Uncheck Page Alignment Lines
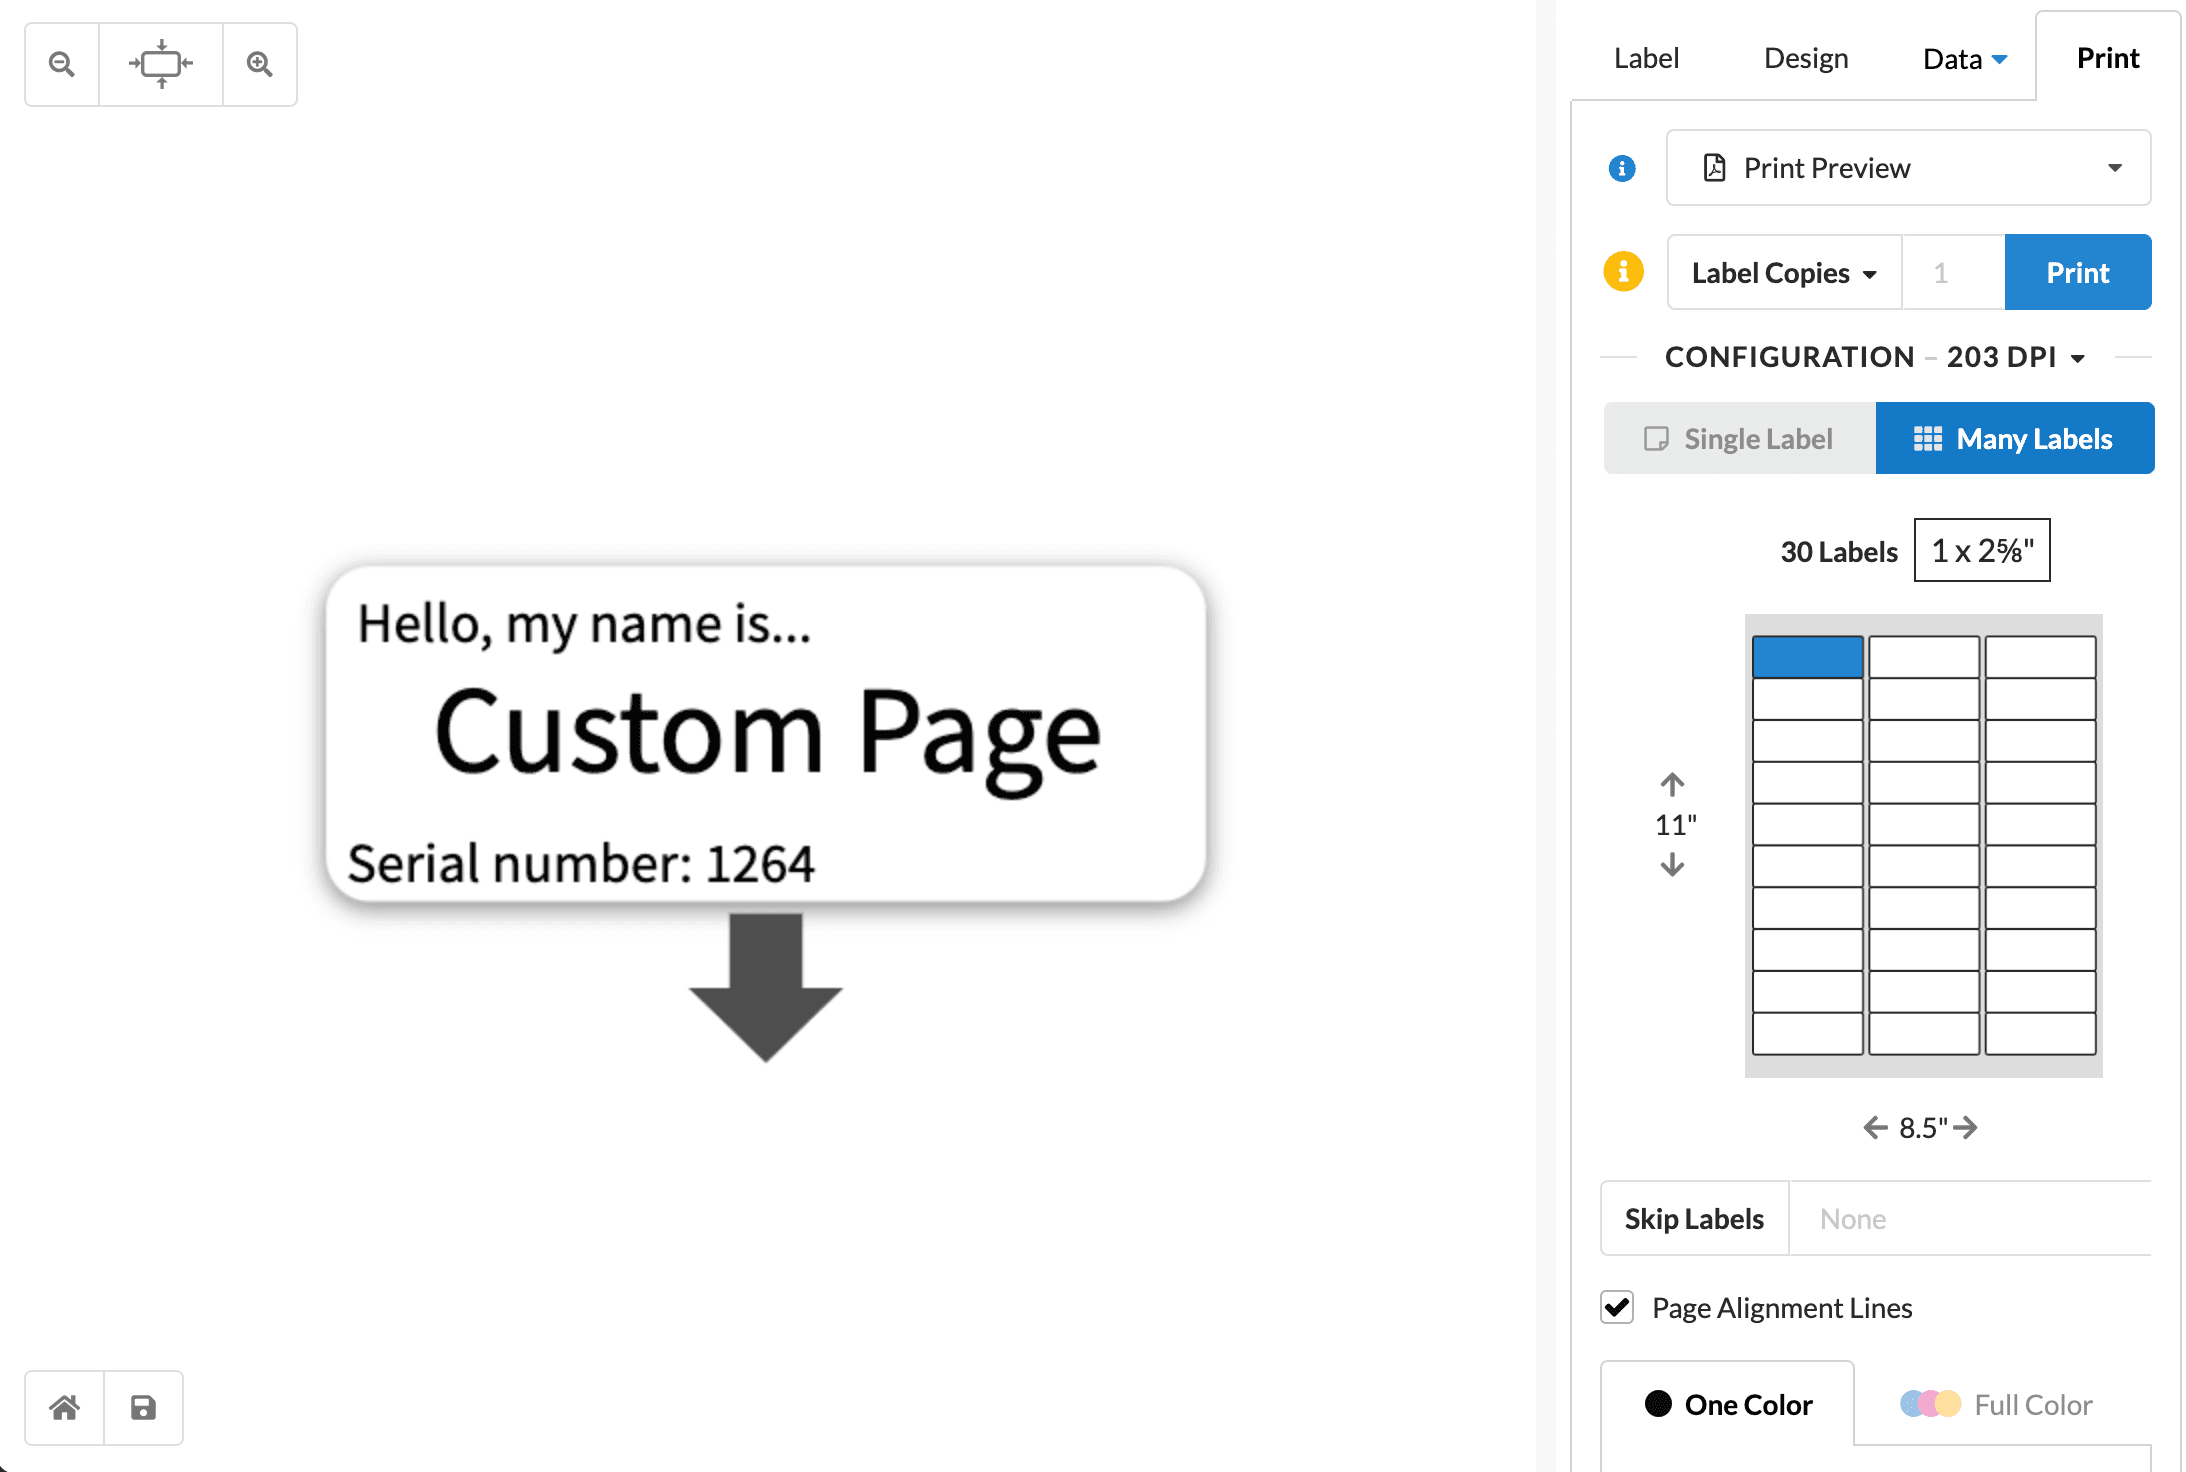Image resolution: width=2186 pixels, height=1472 pixels. tap(1616, 1307)
